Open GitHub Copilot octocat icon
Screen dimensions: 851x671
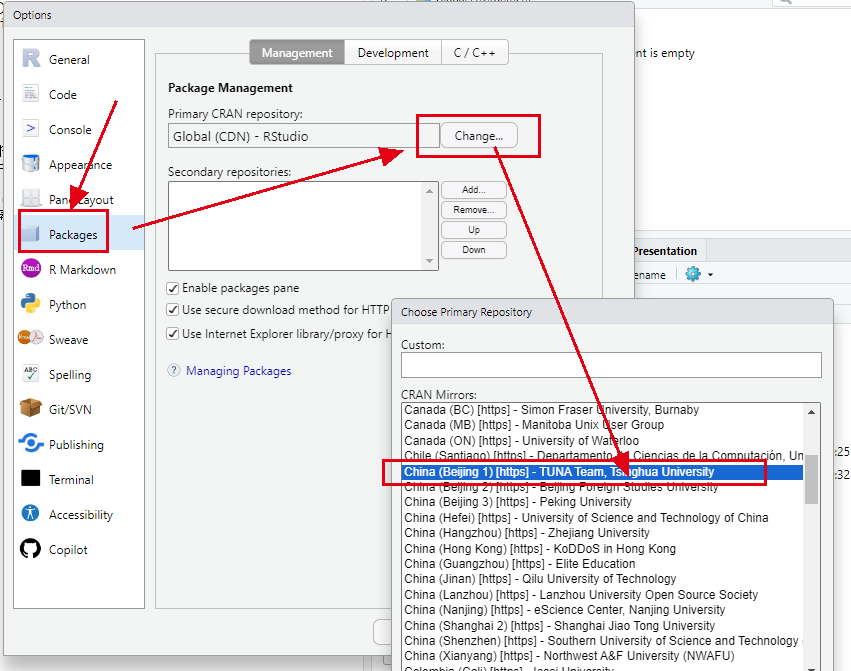click(x=31, y=548)
